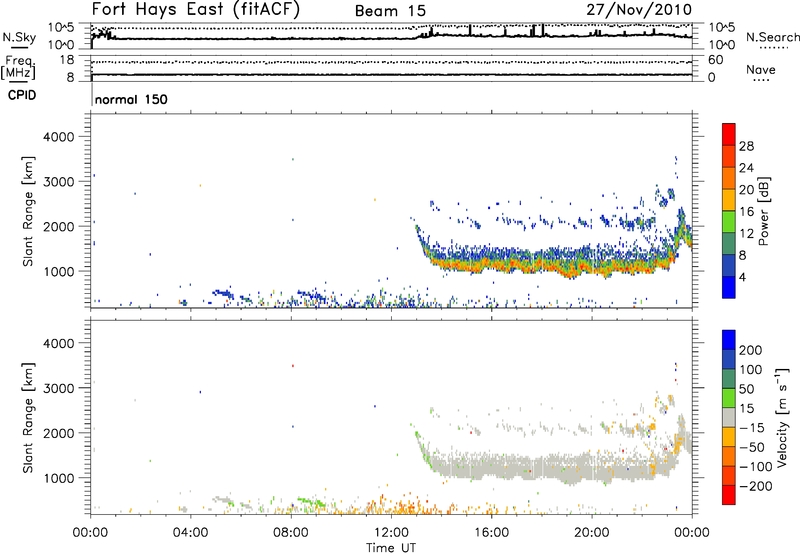Click the '28' Power colorbar value
Screen dimensions: 800x554
[746, 146]
